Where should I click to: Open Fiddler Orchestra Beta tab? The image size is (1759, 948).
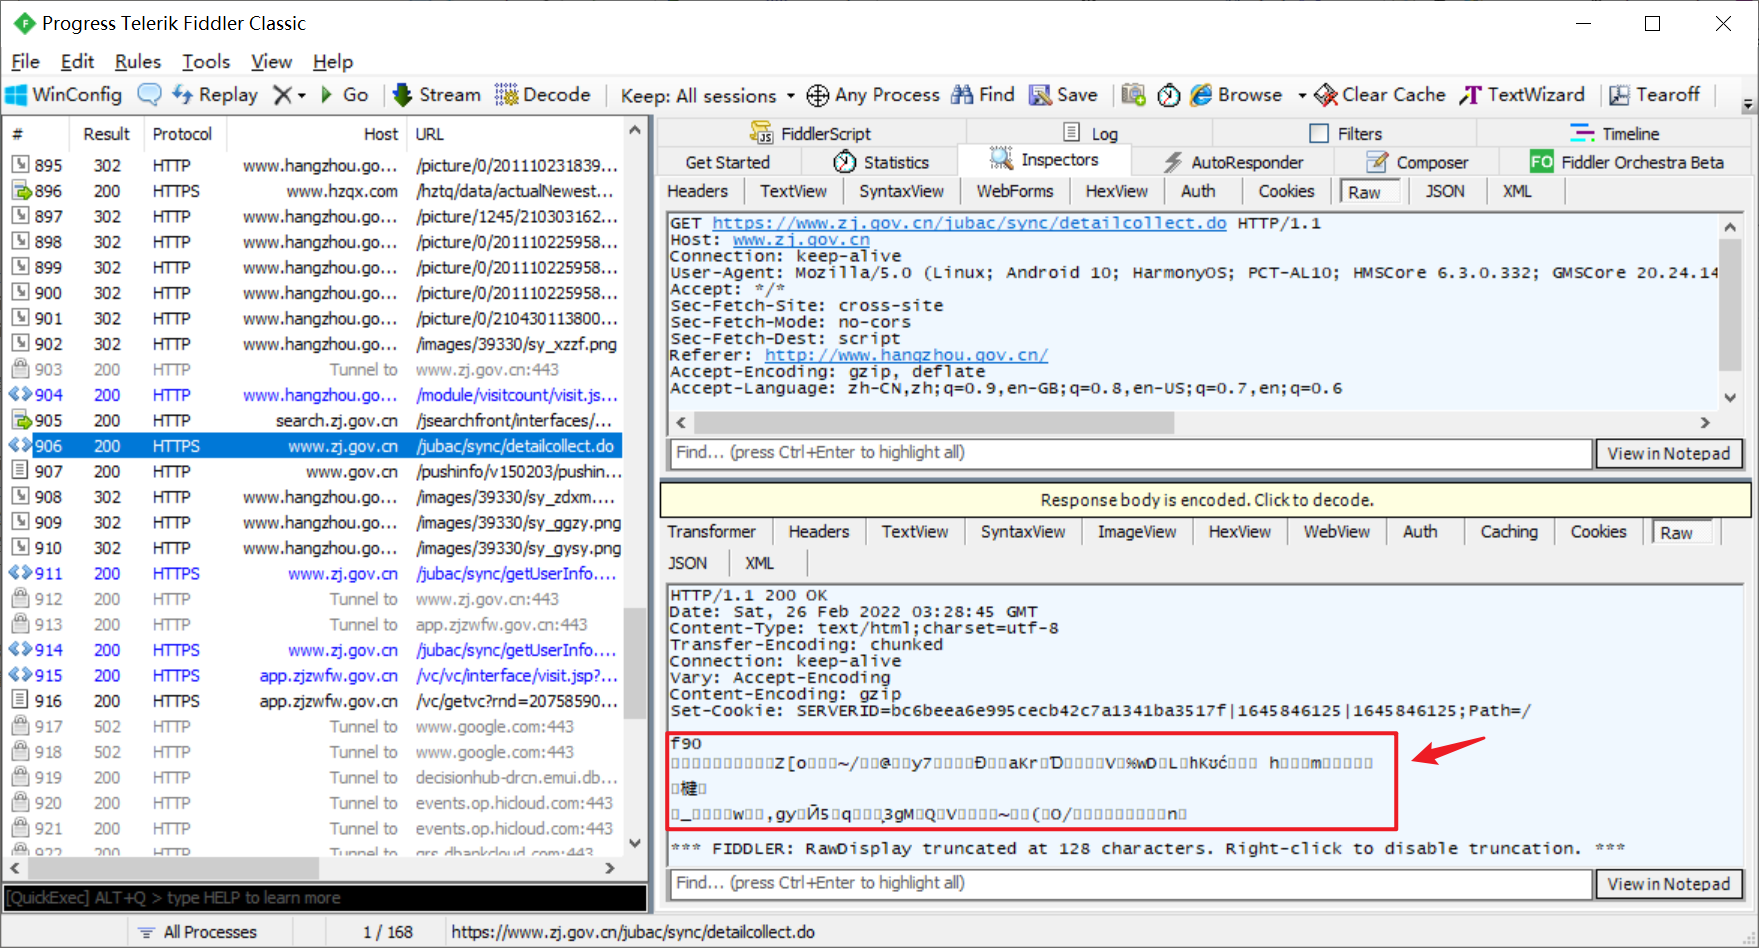pos(1627,162)
